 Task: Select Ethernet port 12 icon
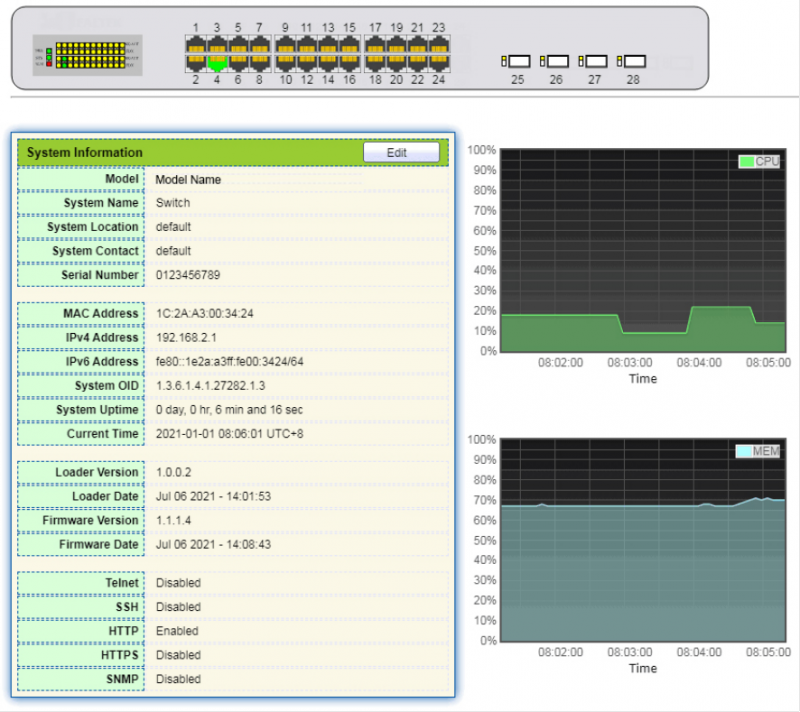point(307,63)
